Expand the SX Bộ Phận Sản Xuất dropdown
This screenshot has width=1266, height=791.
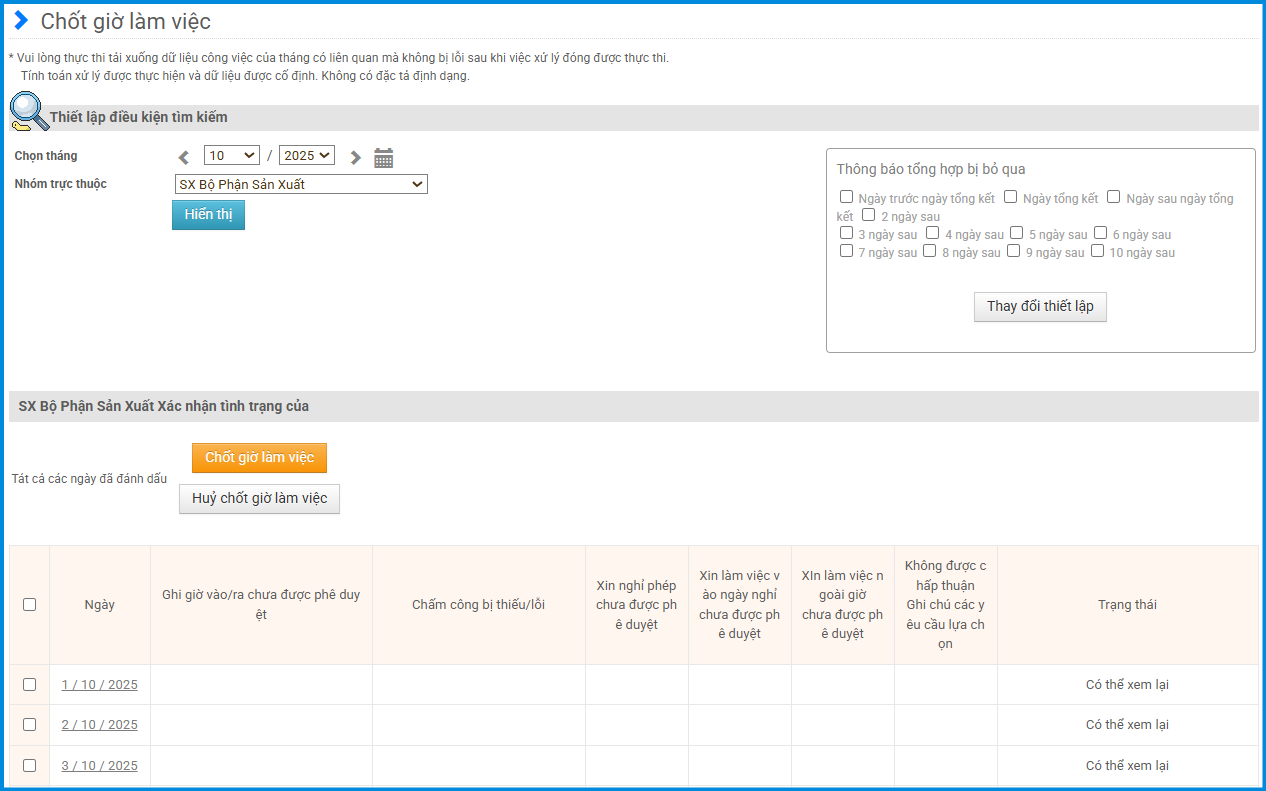tap(300, 184)
